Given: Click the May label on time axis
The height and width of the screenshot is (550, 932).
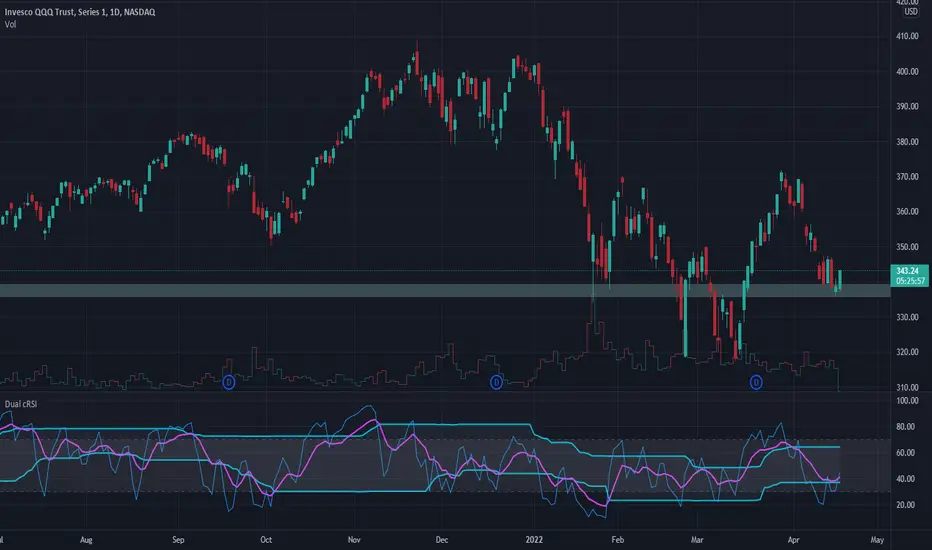Looking at the screenshot, I should [877, 540].
